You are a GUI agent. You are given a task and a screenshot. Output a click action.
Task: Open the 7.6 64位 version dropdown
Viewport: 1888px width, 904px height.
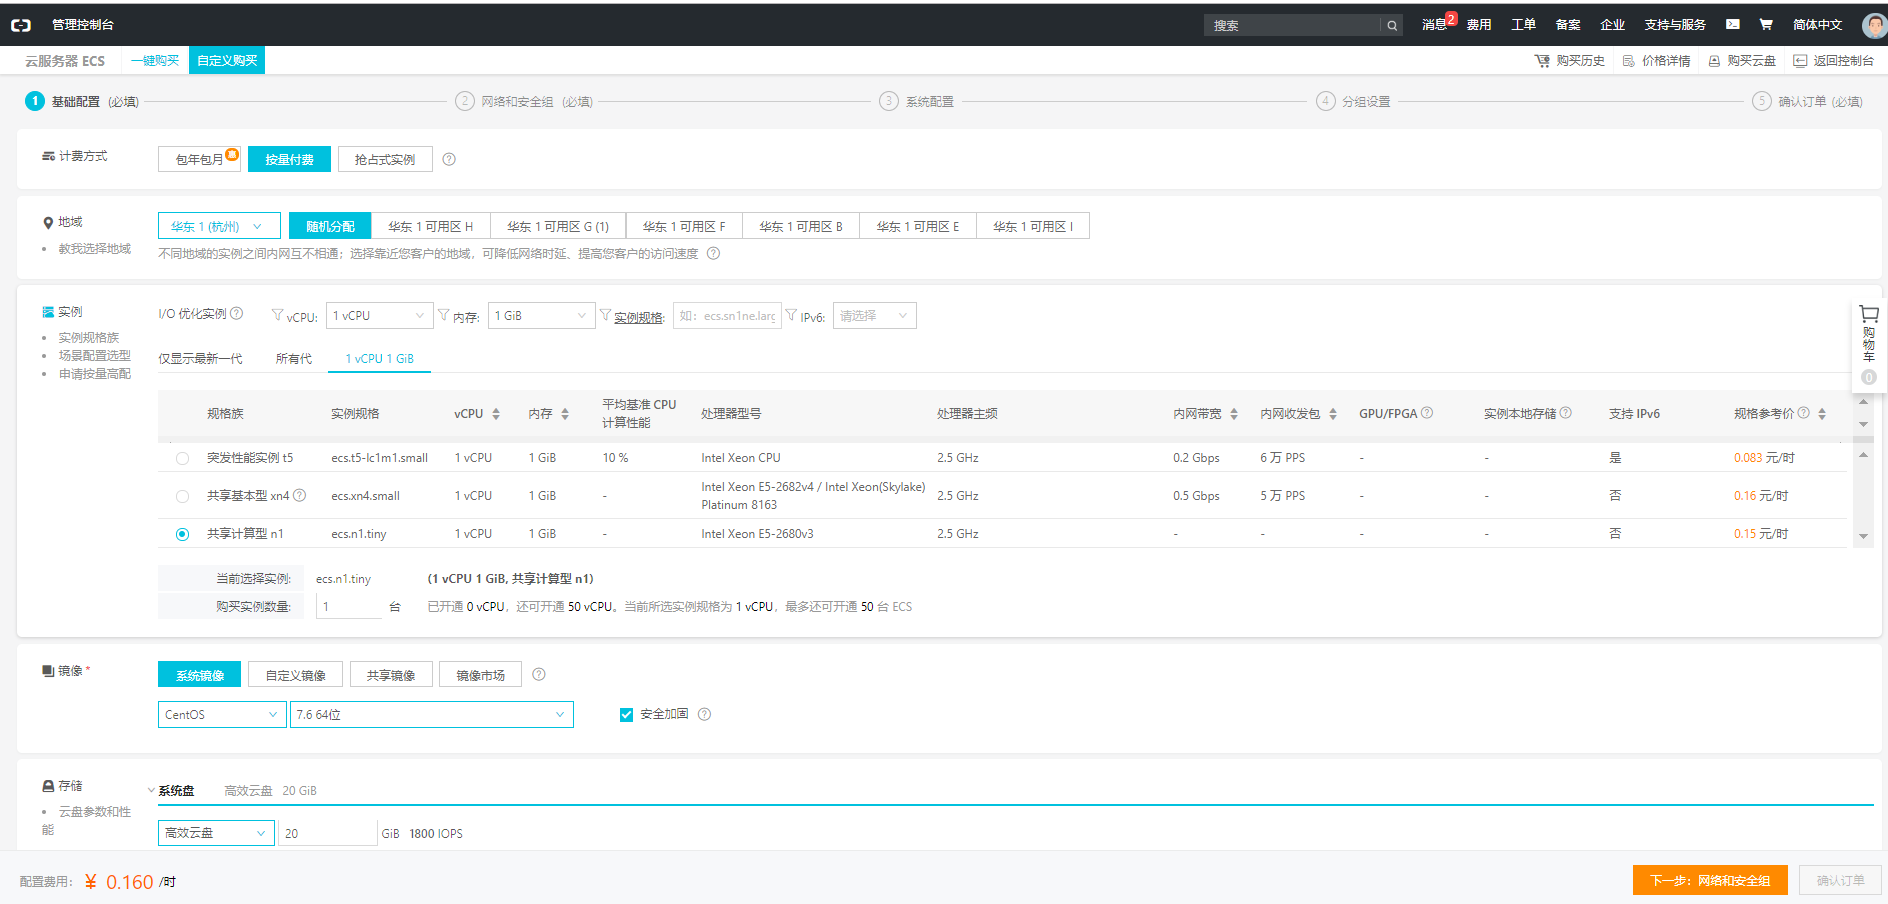click(x=432, y=715)
